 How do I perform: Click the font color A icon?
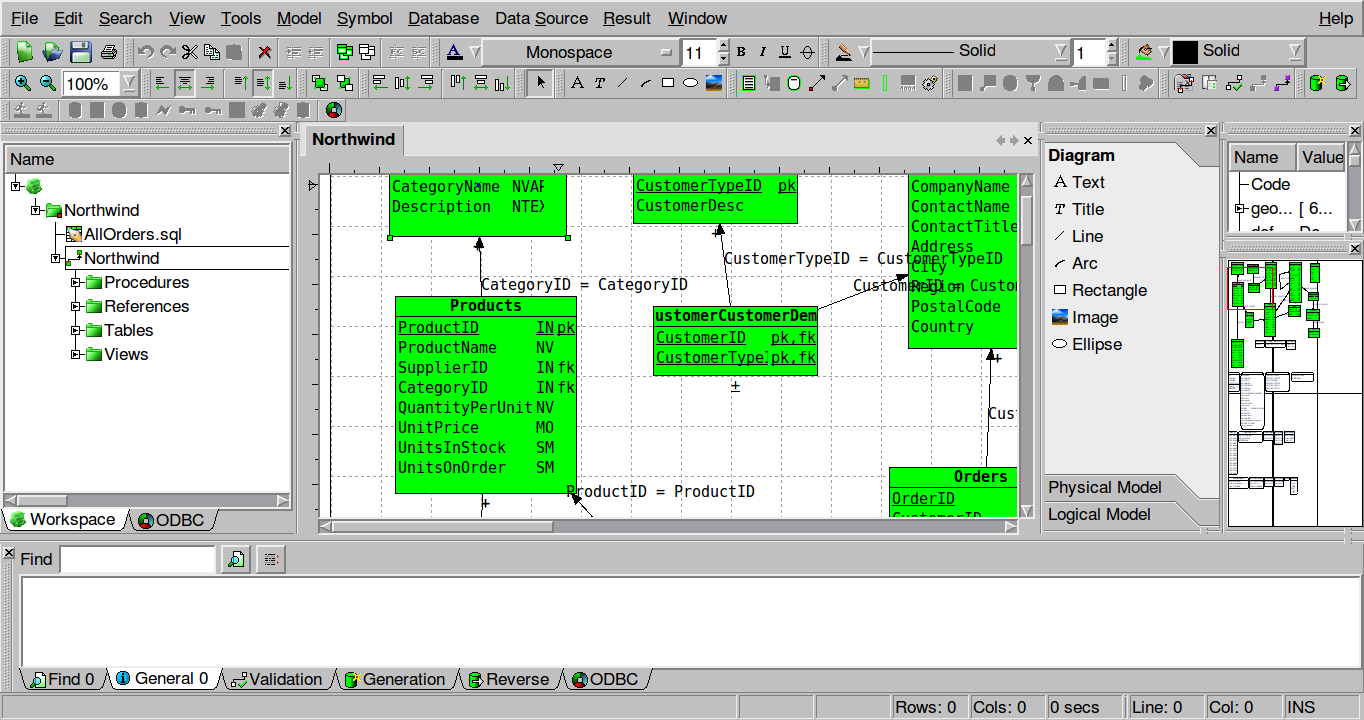click(x=454, y=52)
